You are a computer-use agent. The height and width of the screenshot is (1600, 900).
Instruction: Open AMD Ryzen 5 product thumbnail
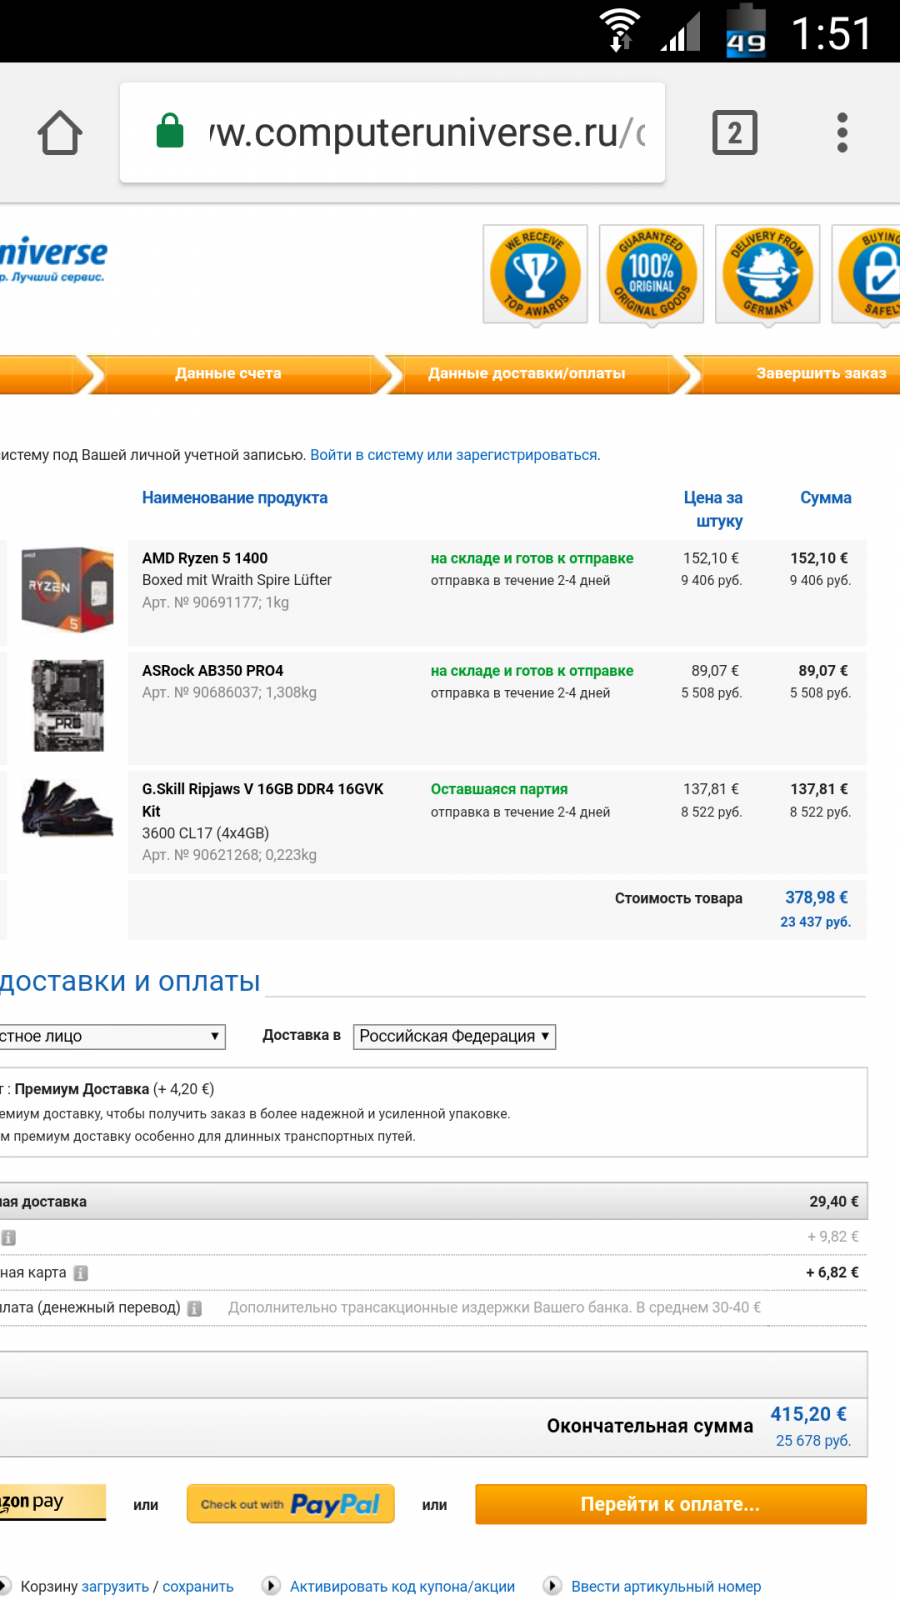pyautogui.click(x=68, y=589)
